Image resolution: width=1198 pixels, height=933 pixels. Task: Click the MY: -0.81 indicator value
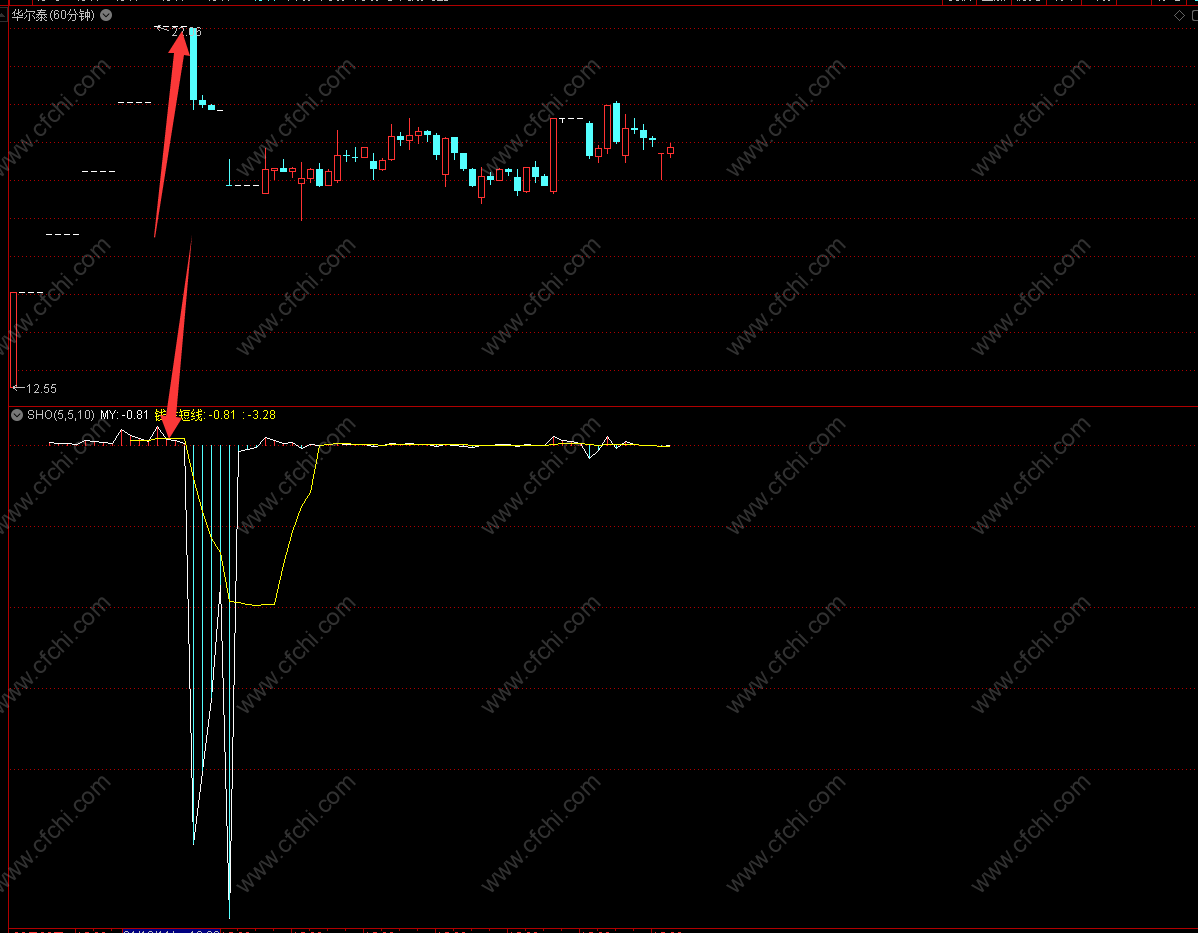pyautogui.click(x=124, y=415)
